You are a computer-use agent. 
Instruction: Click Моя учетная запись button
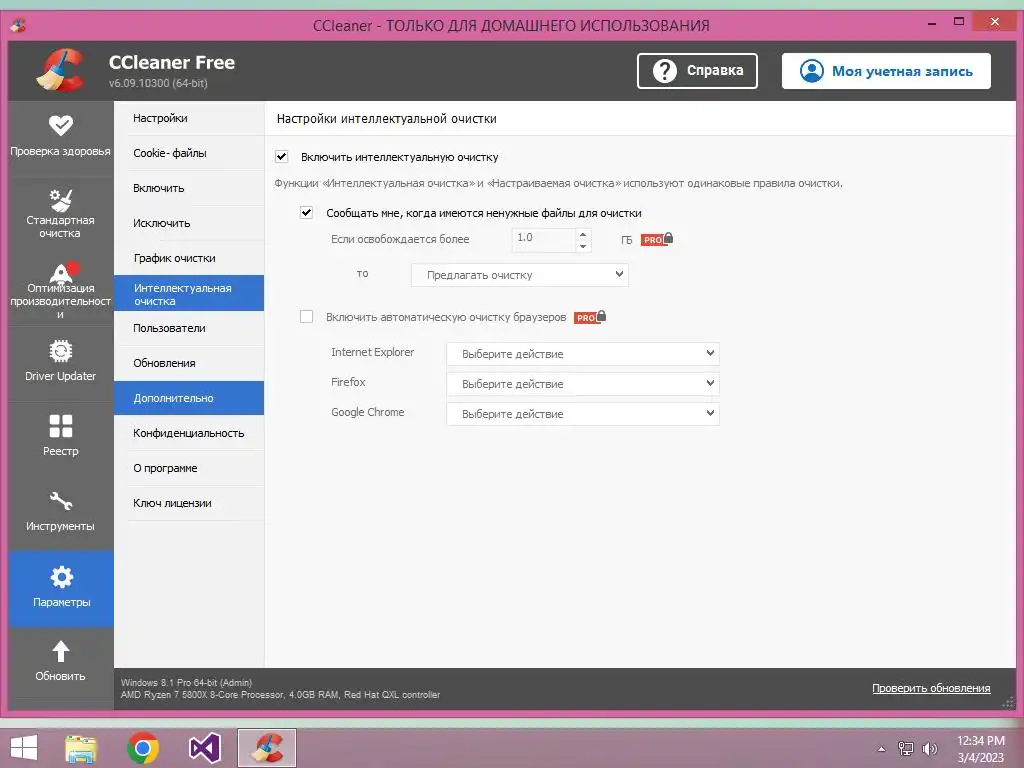click(x=886, y=71)
